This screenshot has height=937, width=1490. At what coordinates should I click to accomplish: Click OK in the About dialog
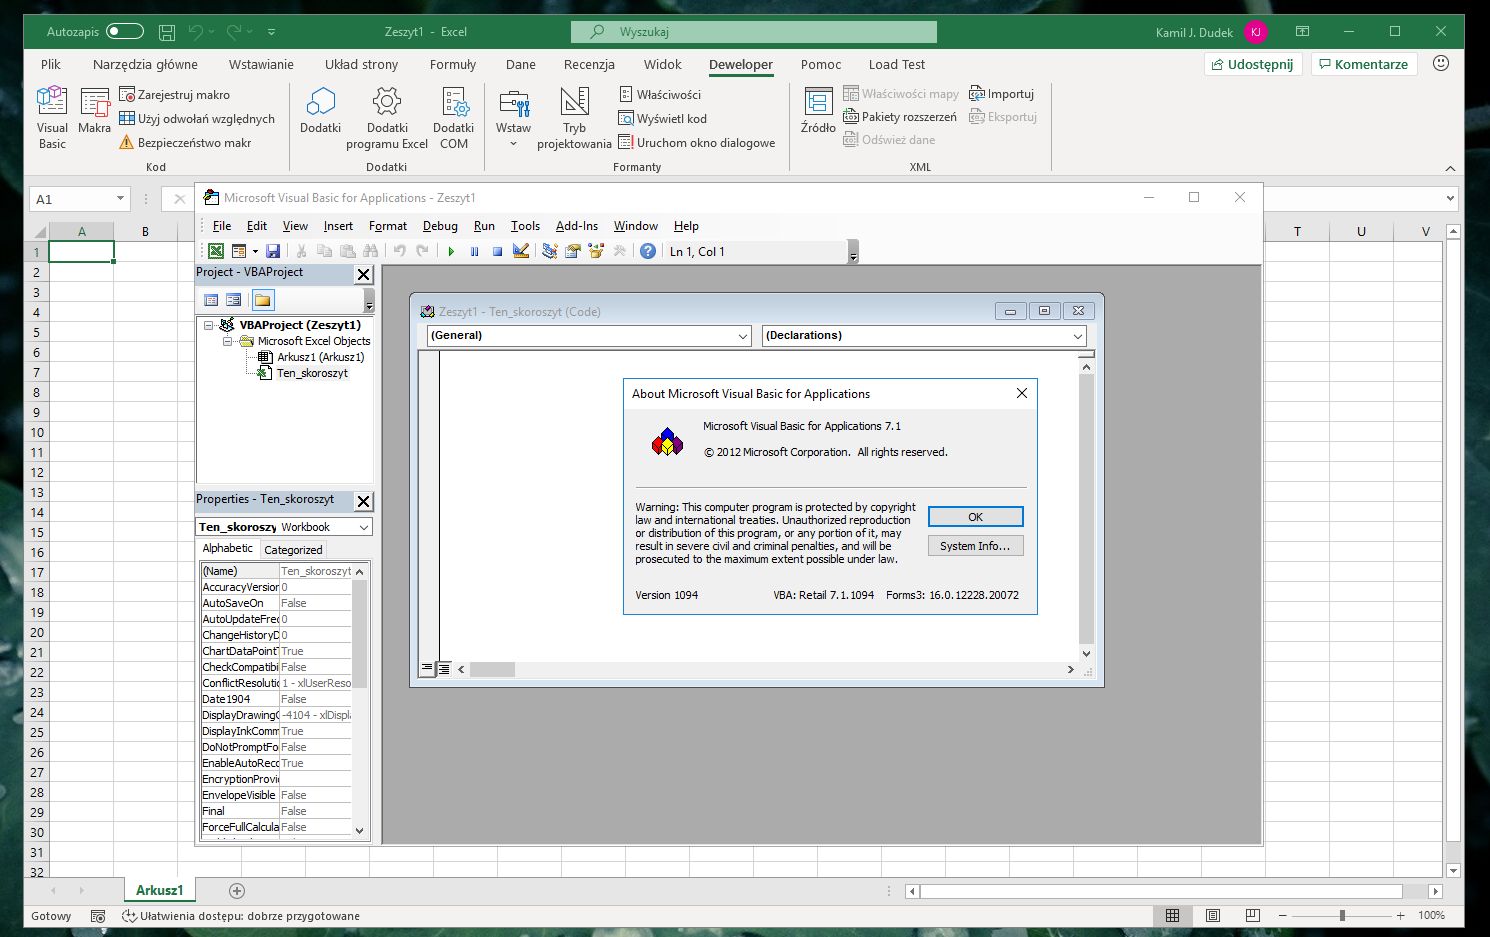(x=975, y=517)
